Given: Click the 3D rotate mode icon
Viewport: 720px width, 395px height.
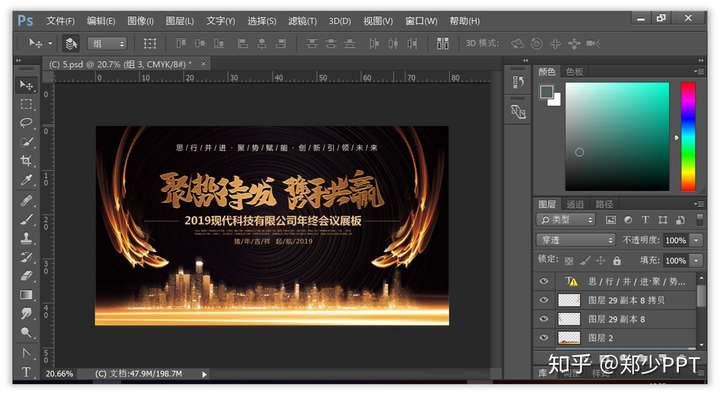Looking at the screenshot, I should [518, 44].
